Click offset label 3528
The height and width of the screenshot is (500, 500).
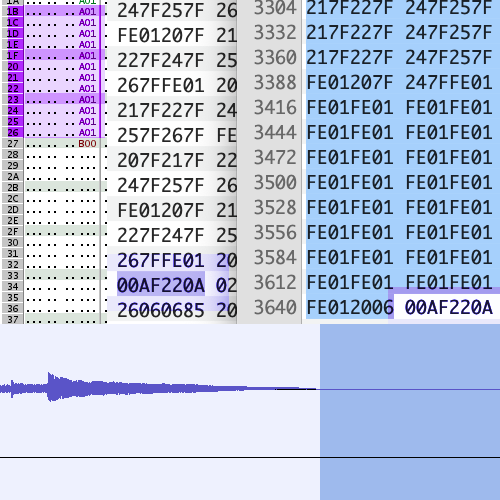[275, 207]
